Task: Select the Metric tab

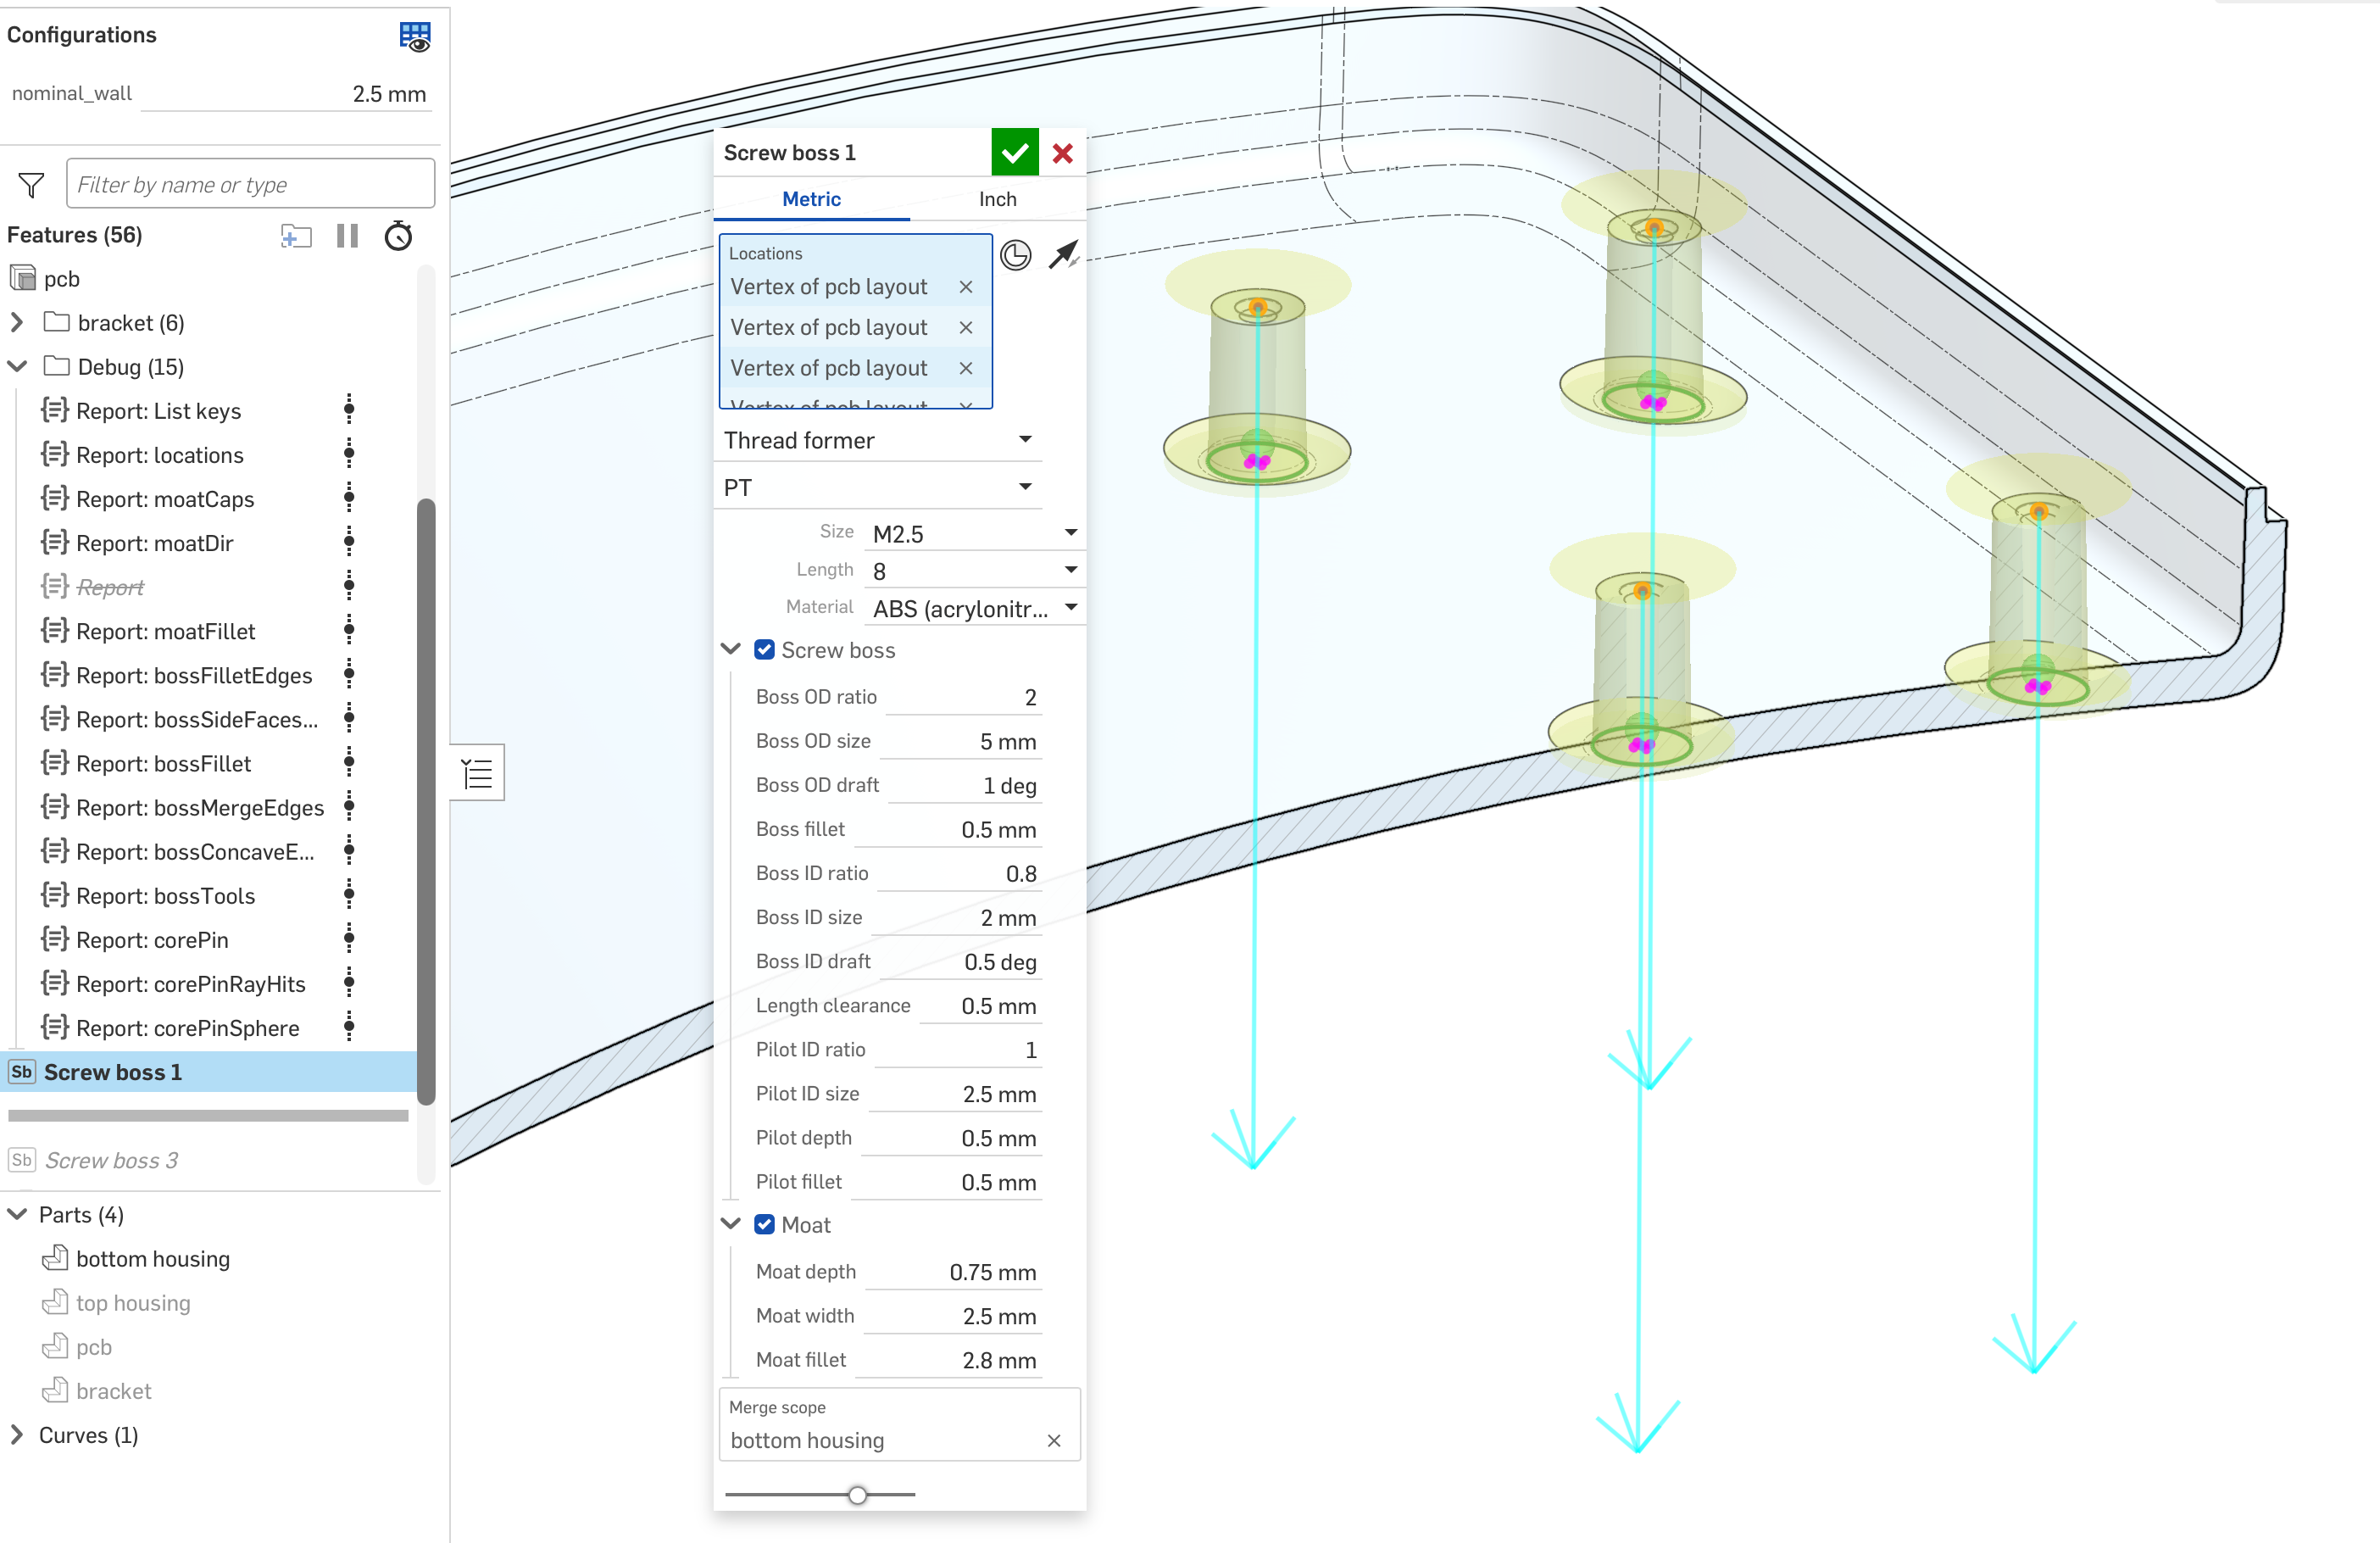Action: click(x=811, y=199)
